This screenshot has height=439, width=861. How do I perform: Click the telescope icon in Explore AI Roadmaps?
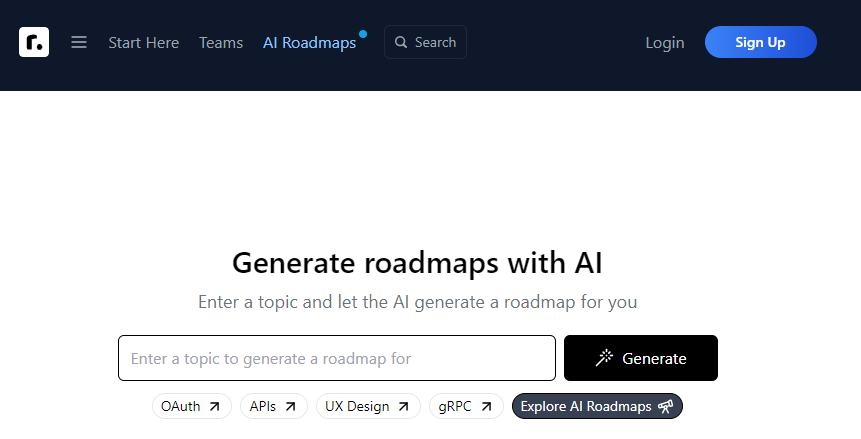pyautogui.click(x=665, y=406)
